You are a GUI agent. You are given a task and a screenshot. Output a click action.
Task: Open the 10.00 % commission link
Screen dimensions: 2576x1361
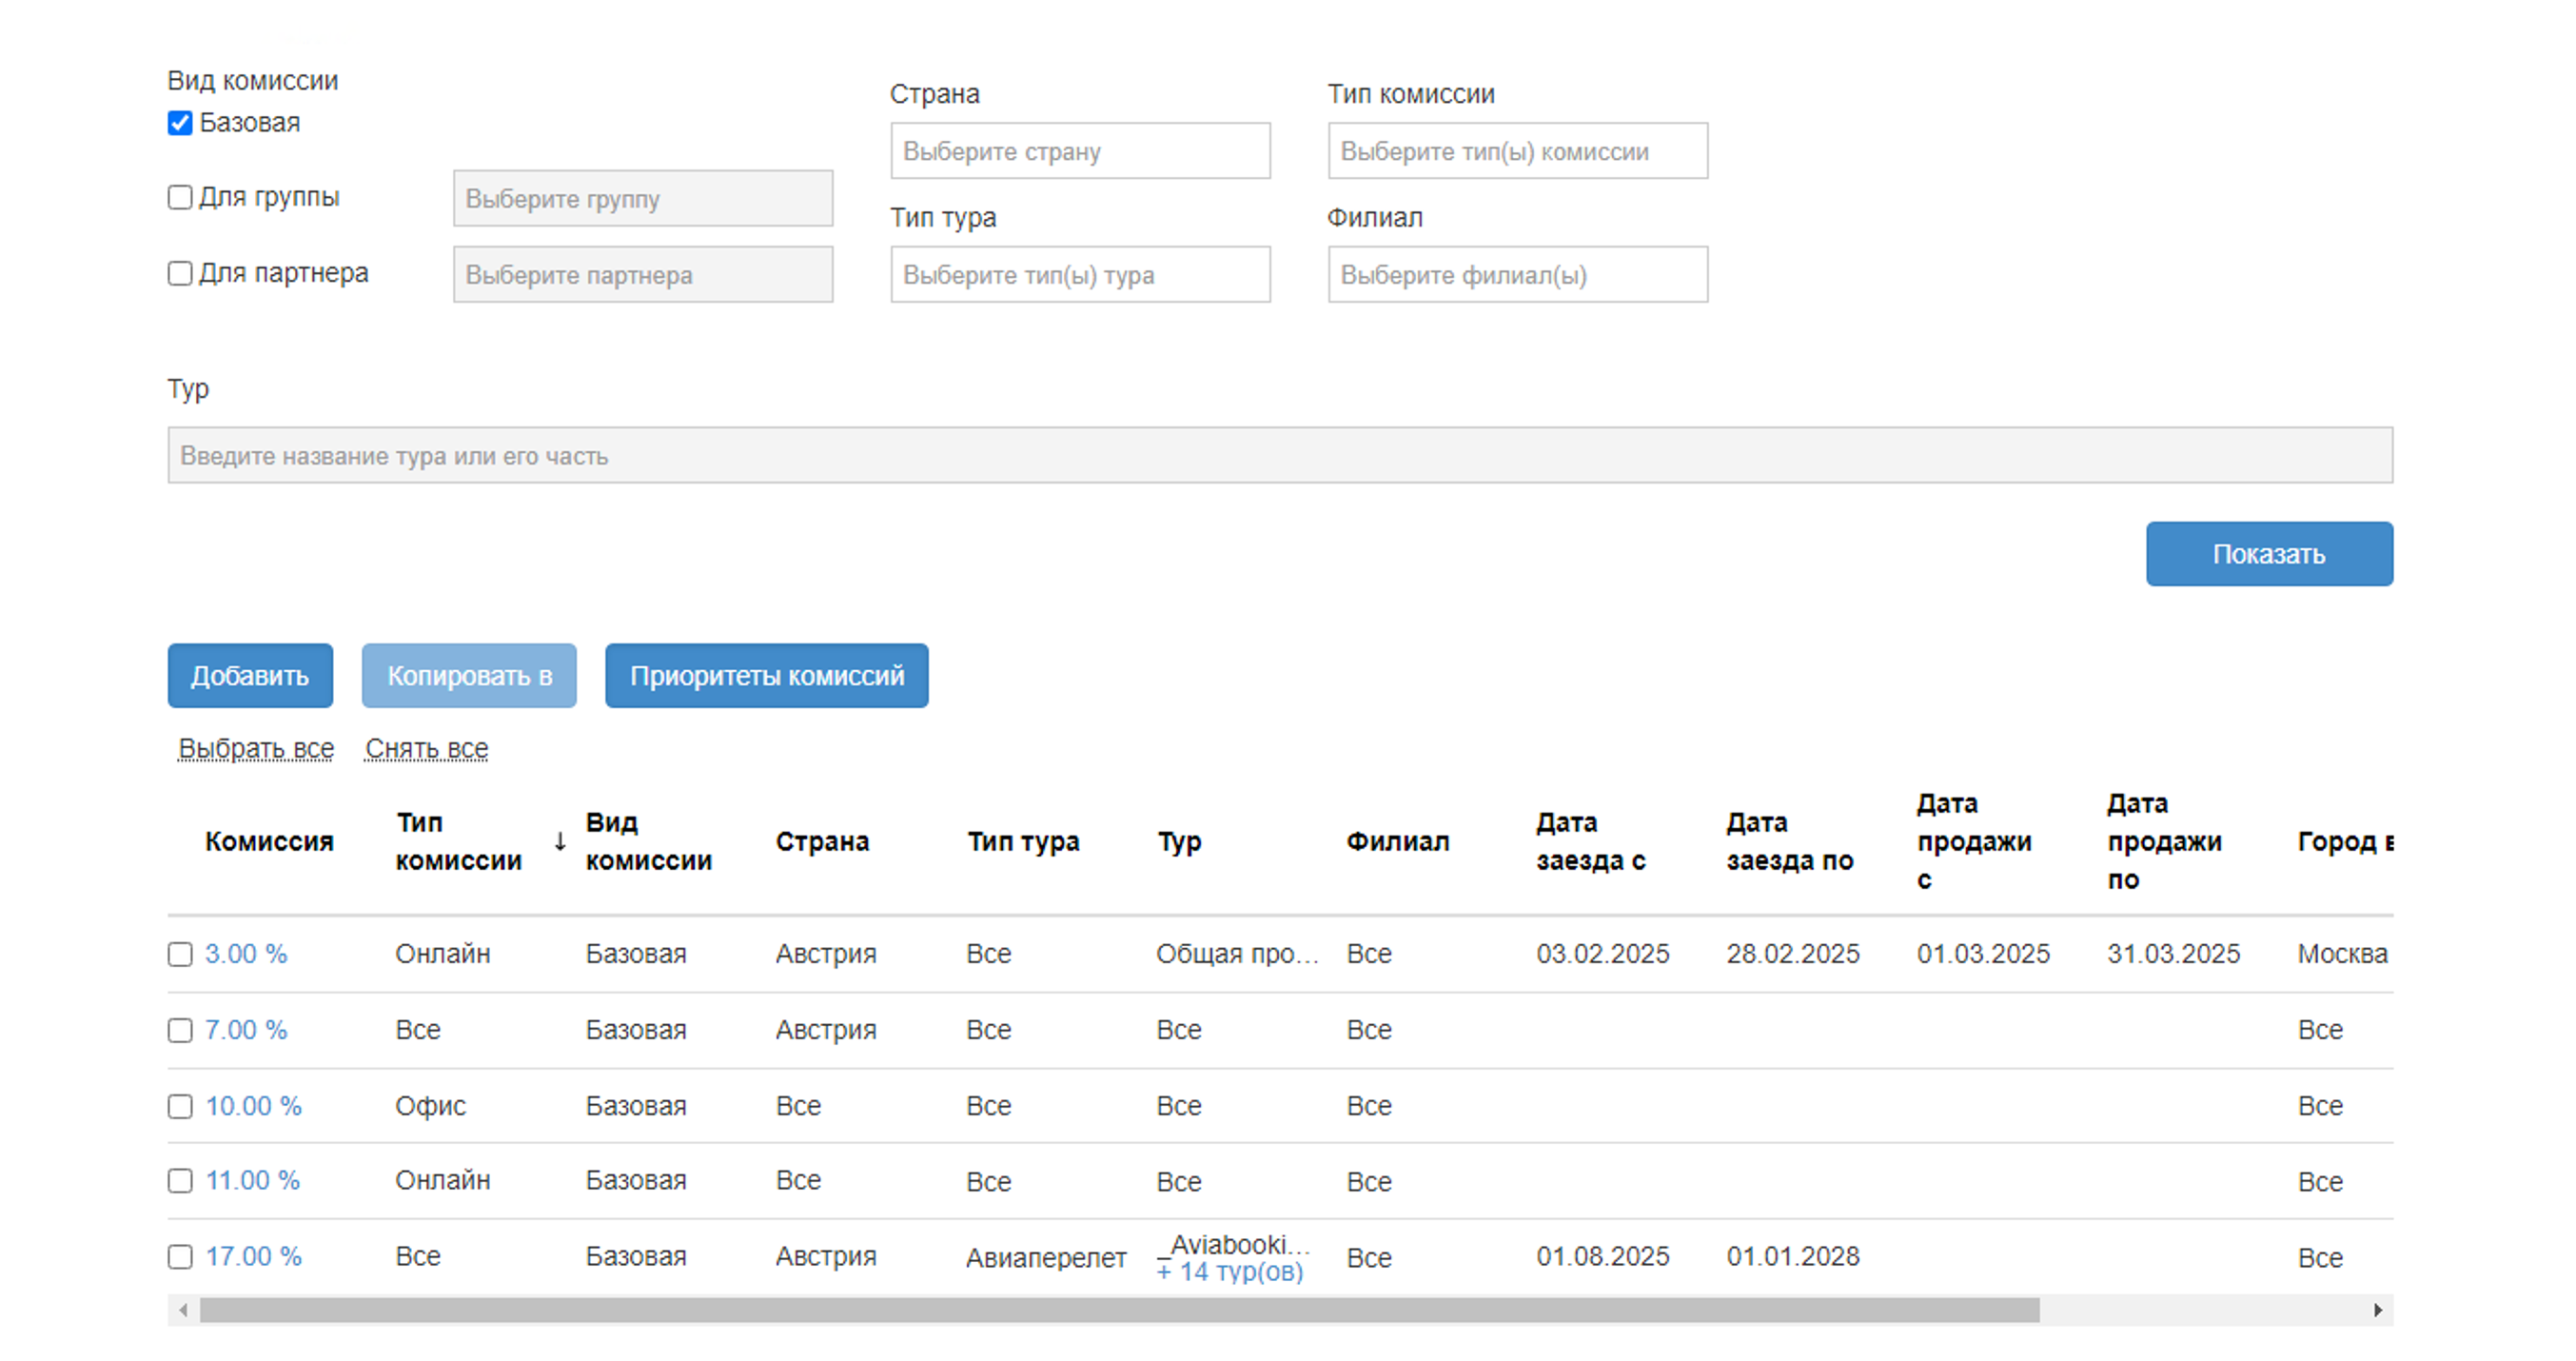(x=253, y=1106)
